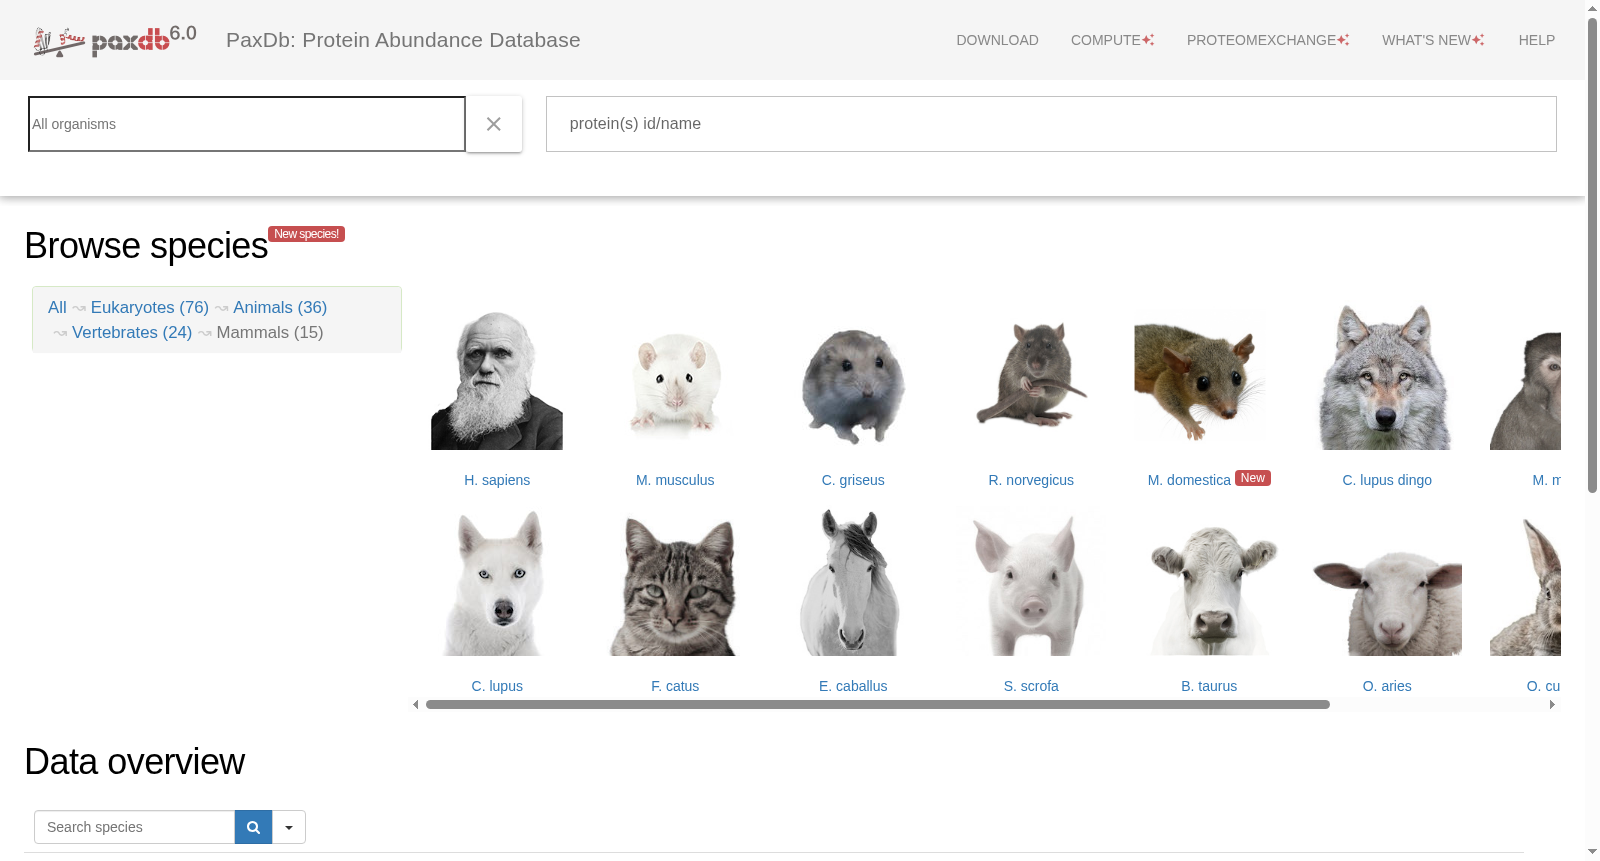
Task: Open the PROTEOMEXCHANGE menu item
Action: pyautogui.click(x=1268, y=40)
